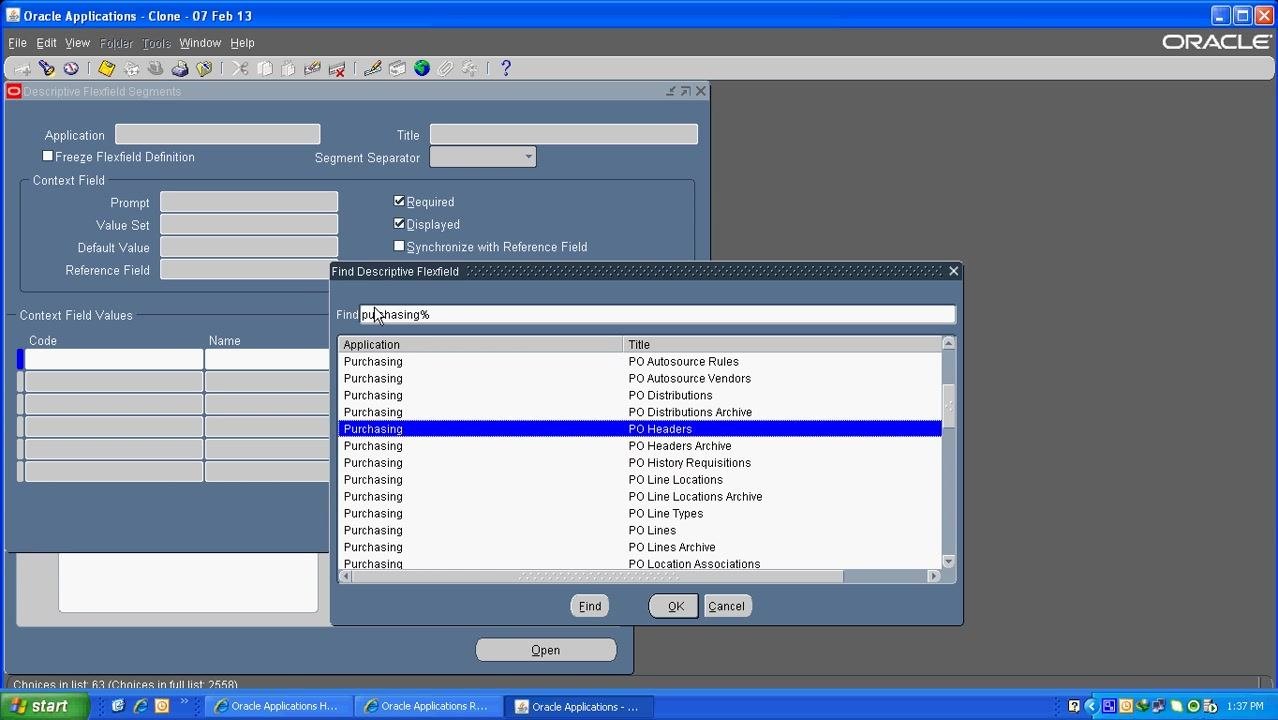The height and width of the screenshot is (720, 1278).
Task: Click the Find button in the dialog
Action: (x=590, y=606)
